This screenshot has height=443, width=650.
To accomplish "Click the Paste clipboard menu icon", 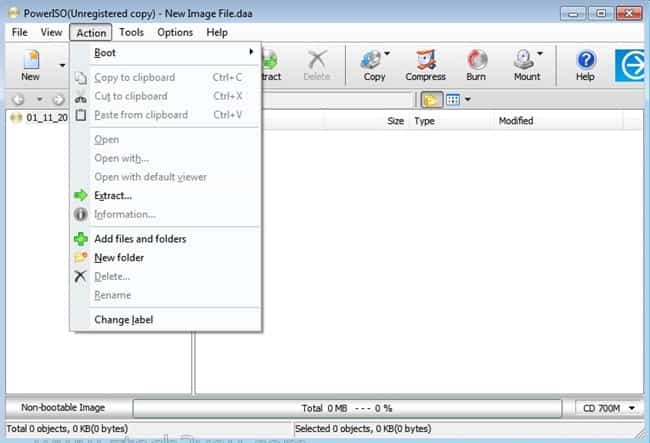I will coord(81,115).
